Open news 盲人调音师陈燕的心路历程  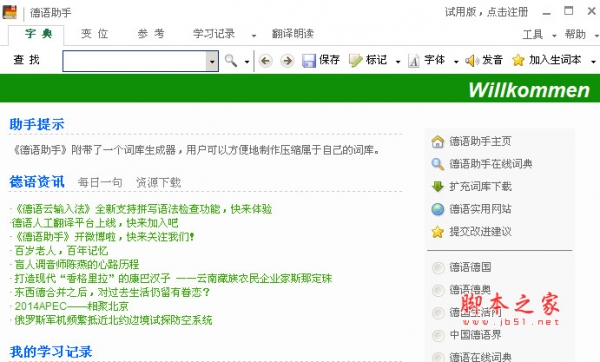pos(77,265)
